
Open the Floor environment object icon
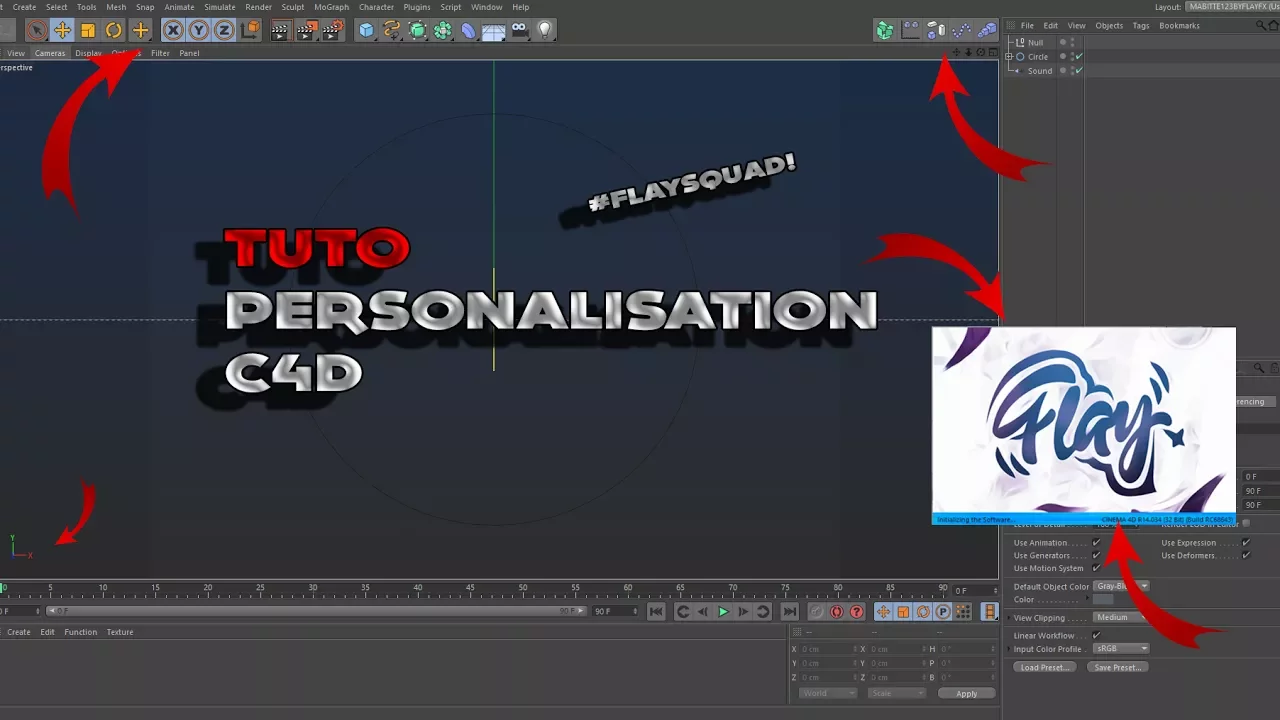click(x=493, y=30)
